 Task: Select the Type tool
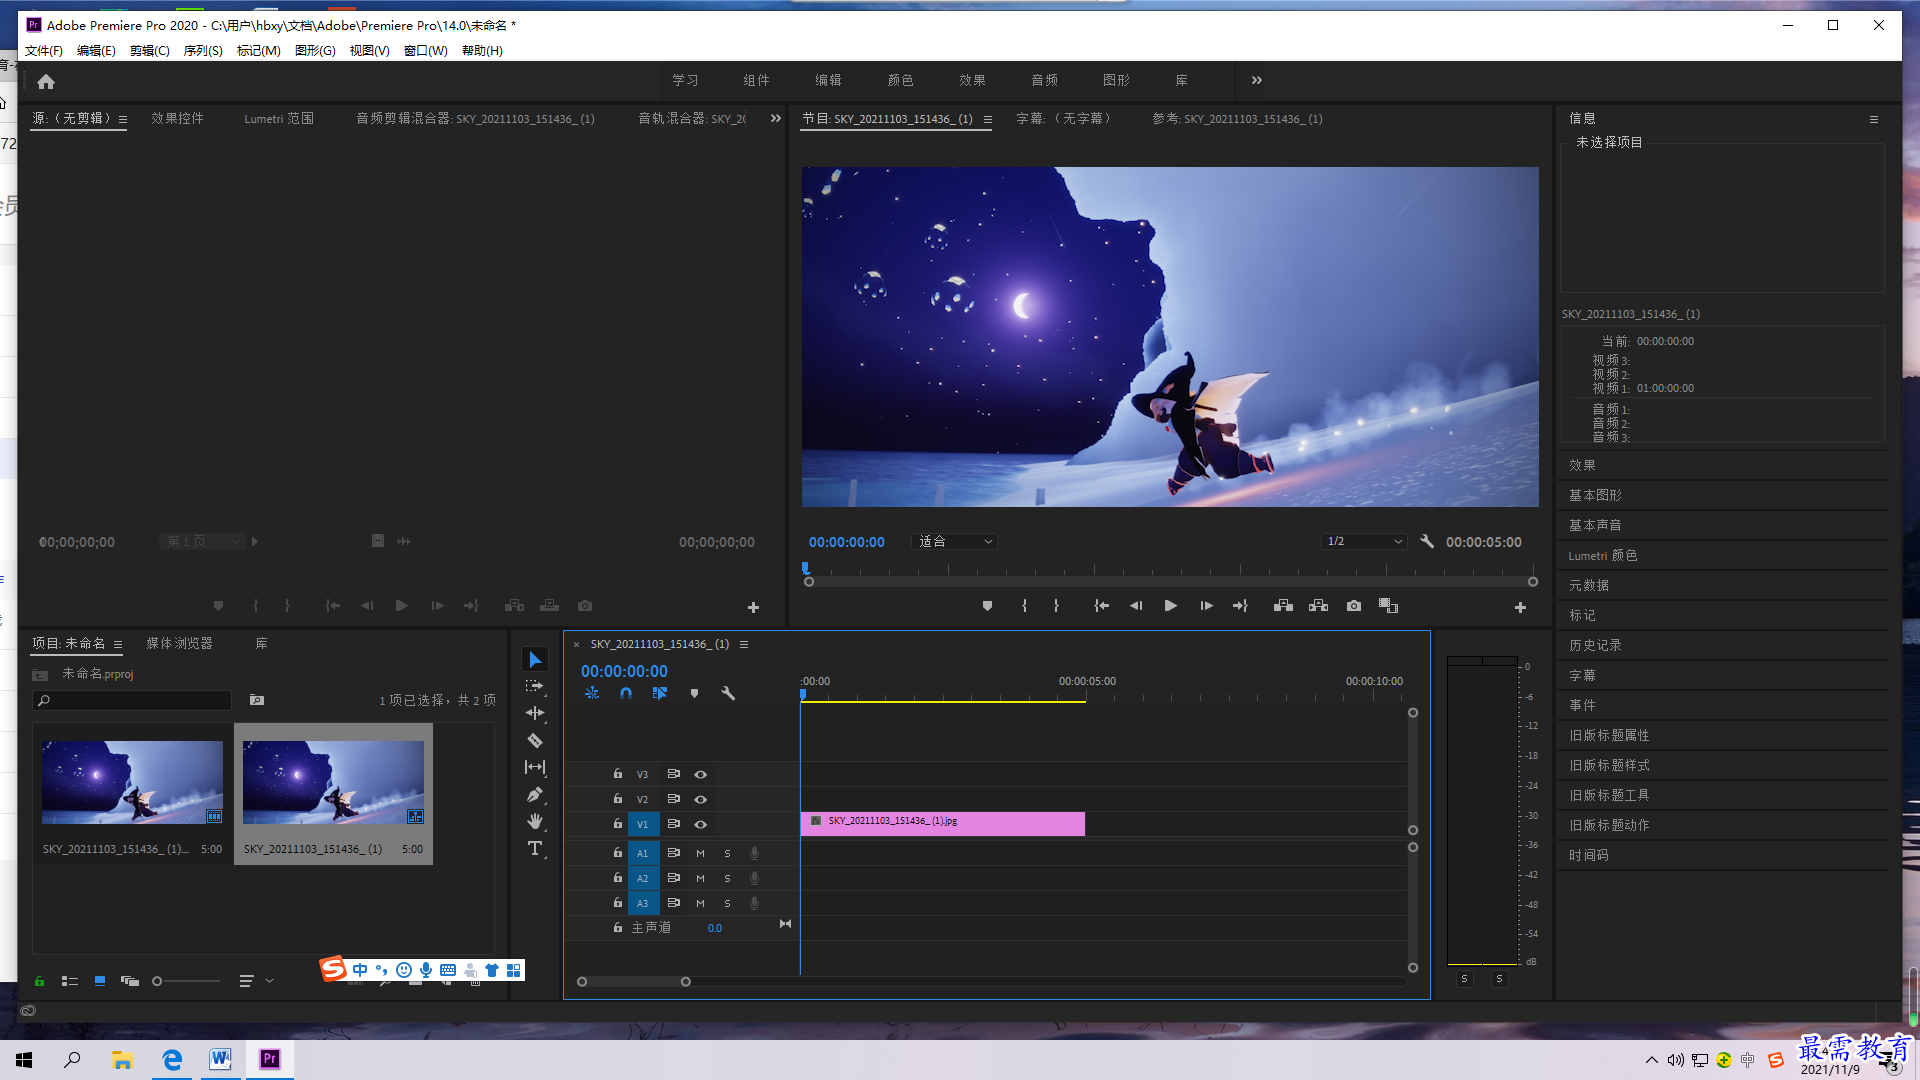(535, 848)
